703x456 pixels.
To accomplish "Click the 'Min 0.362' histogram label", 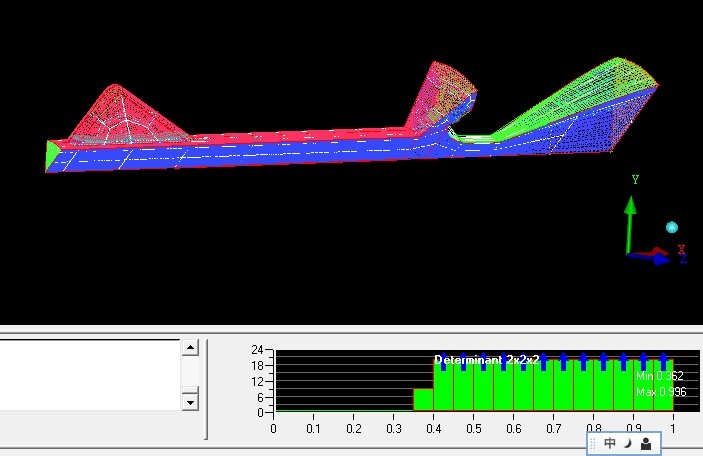I will [x=659, y=376].
